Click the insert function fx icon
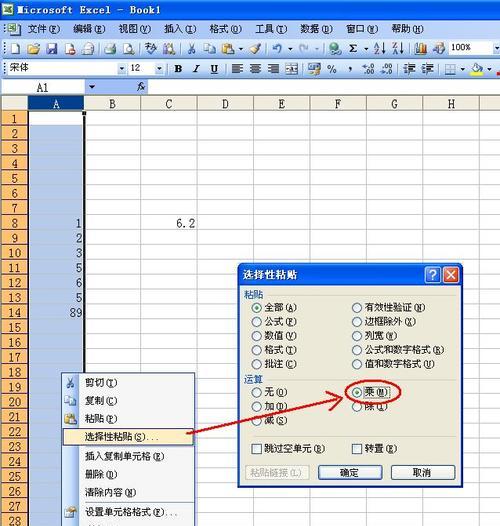 (141, 87)
